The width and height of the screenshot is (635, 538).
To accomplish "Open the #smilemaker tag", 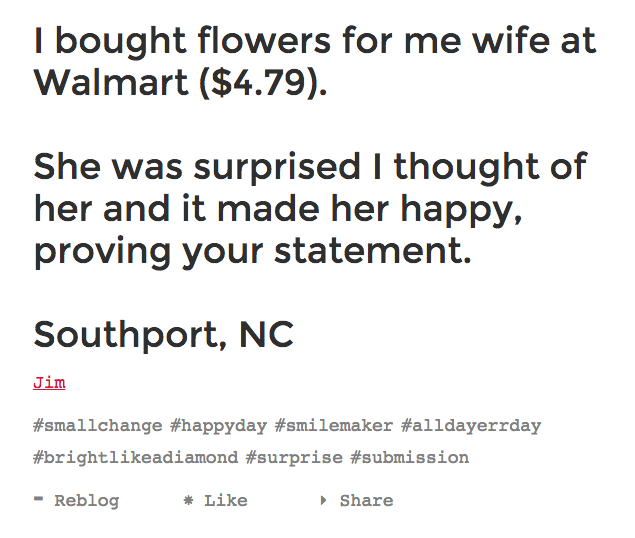I will (x=334, y=426).
